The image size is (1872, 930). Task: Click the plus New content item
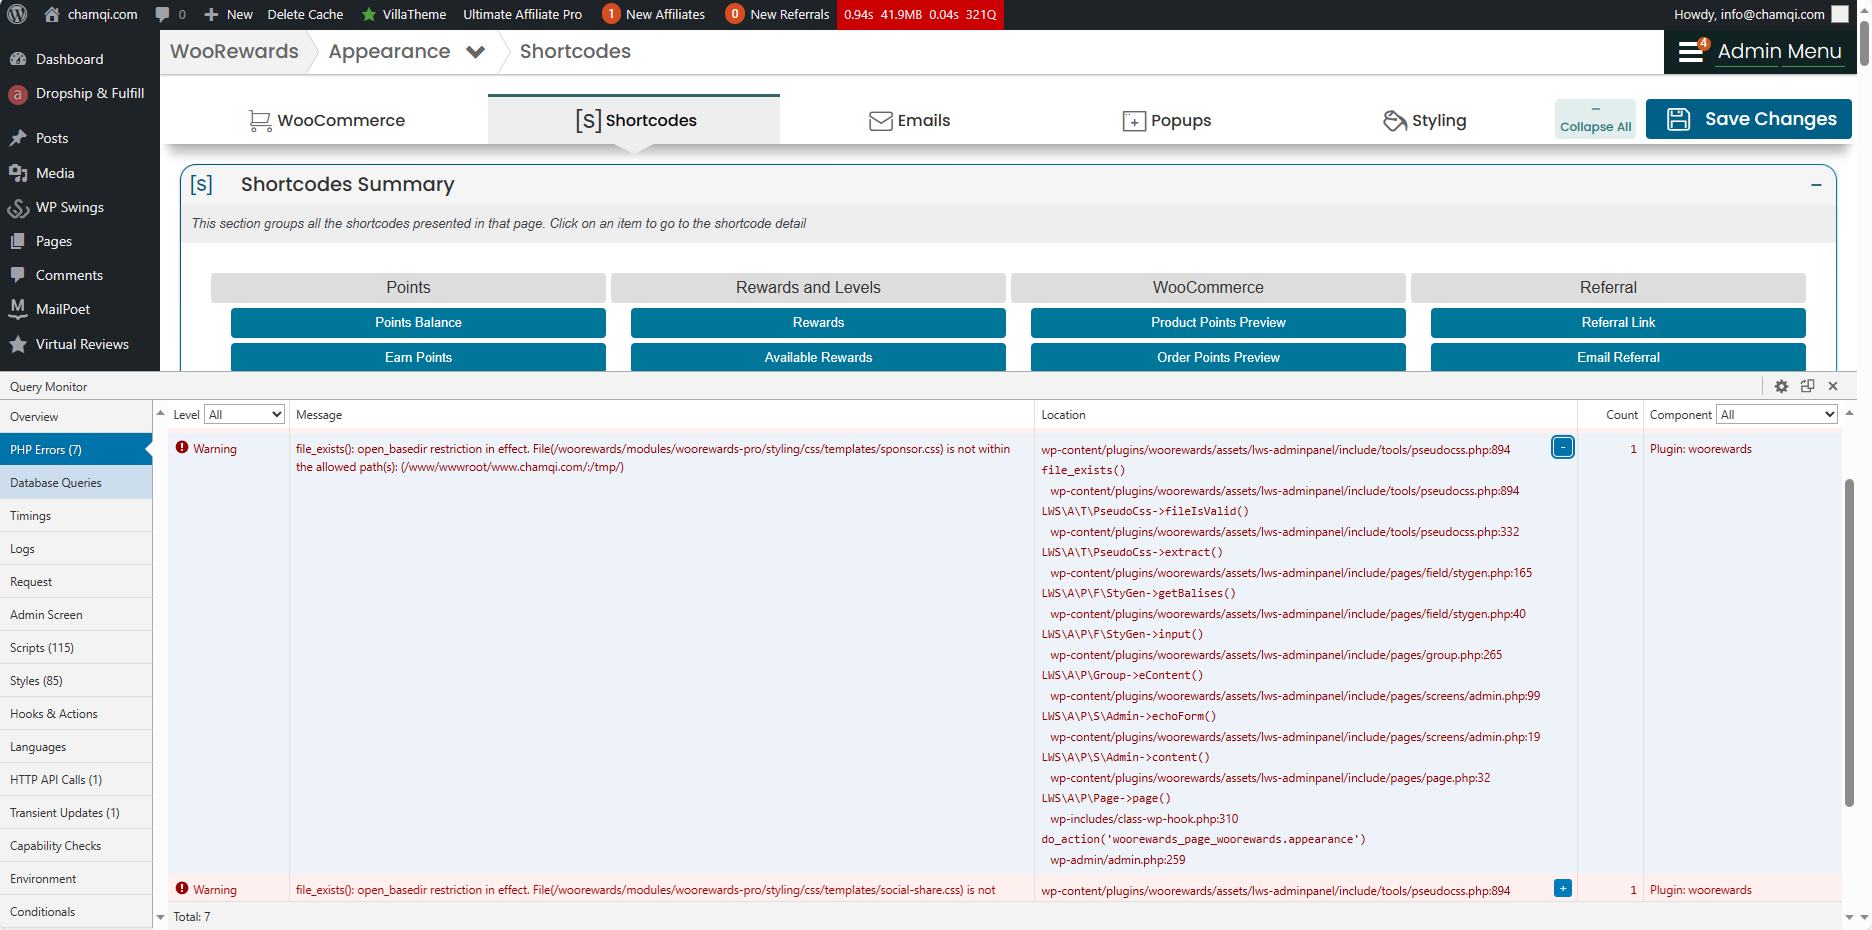point(228,14)
